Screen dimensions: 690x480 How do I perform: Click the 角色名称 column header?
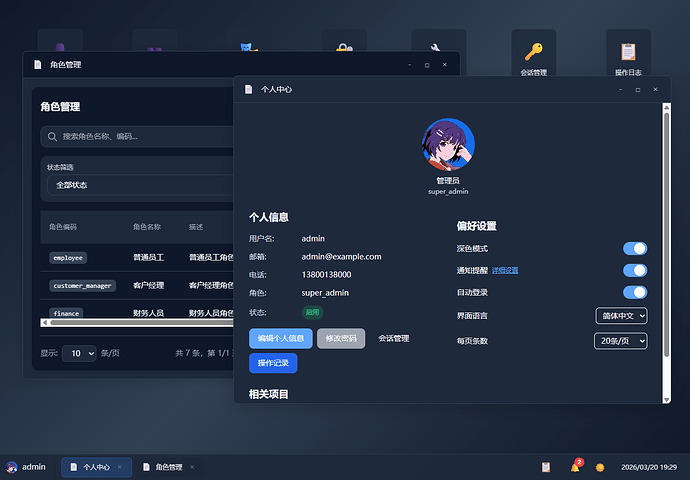tap(147, 227)
